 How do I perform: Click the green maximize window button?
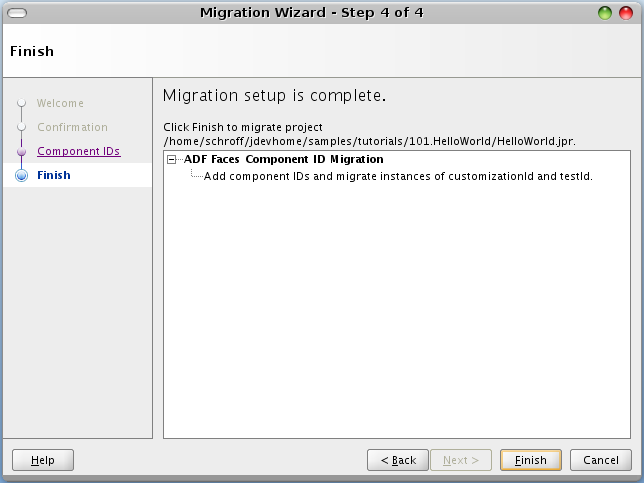(x=605, y=13)
